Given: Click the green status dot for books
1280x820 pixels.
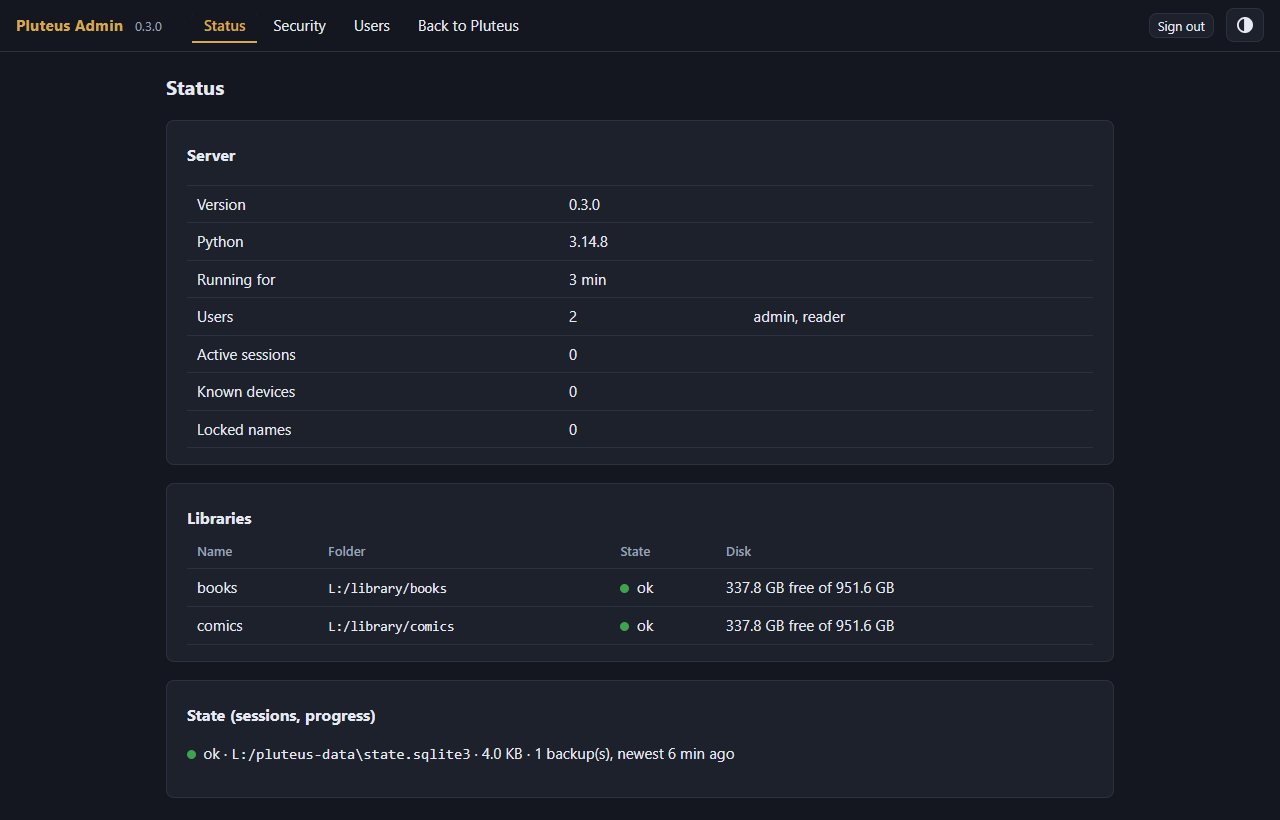Looking at the screenshot, I should [625, 589].
